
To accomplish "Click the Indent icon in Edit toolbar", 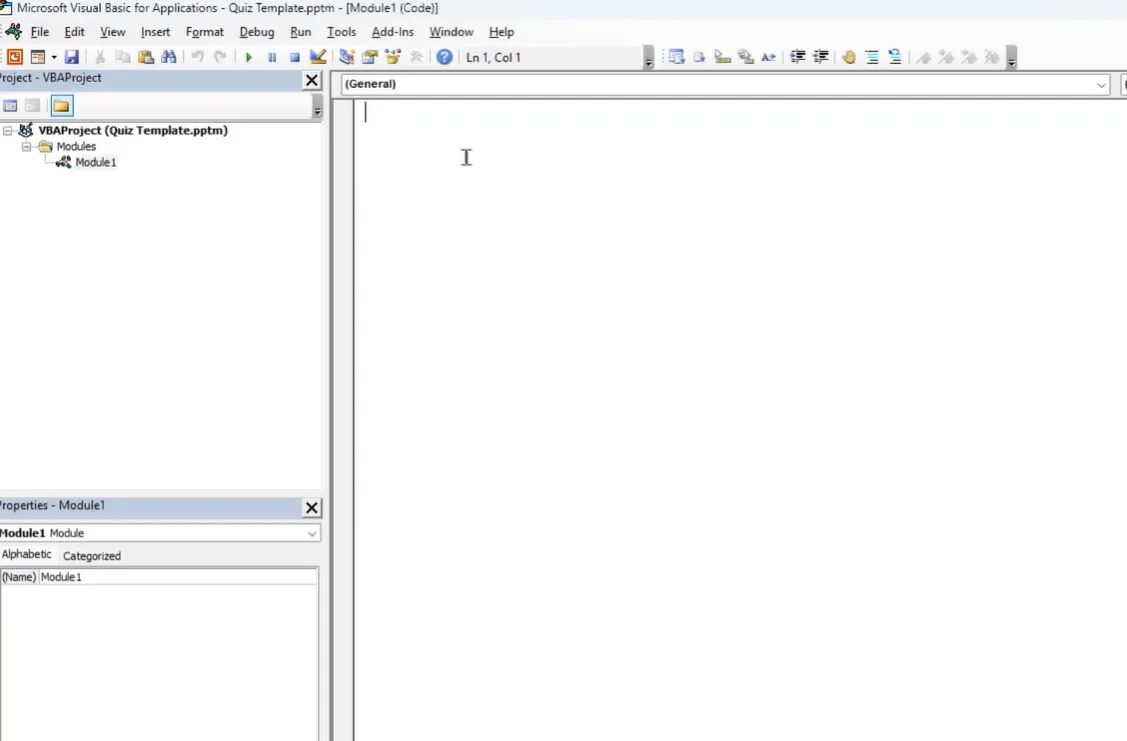I will pyautogui.click(x=798, y=57).
